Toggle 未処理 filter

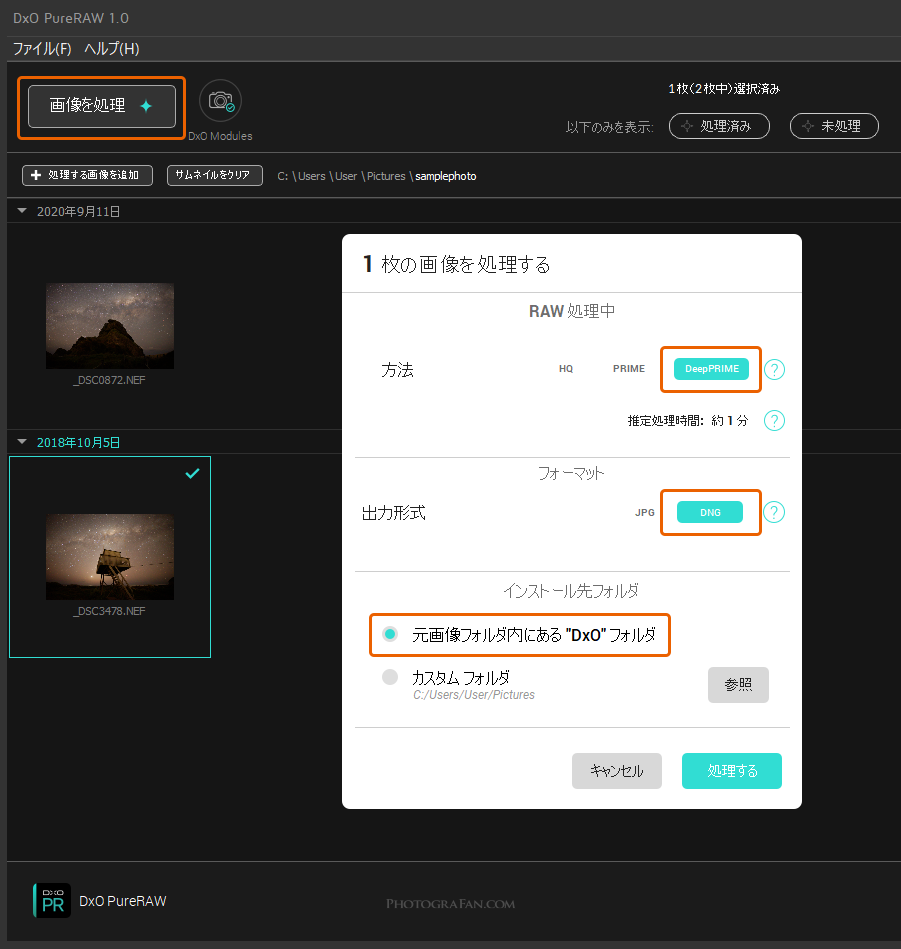(834, 126)
